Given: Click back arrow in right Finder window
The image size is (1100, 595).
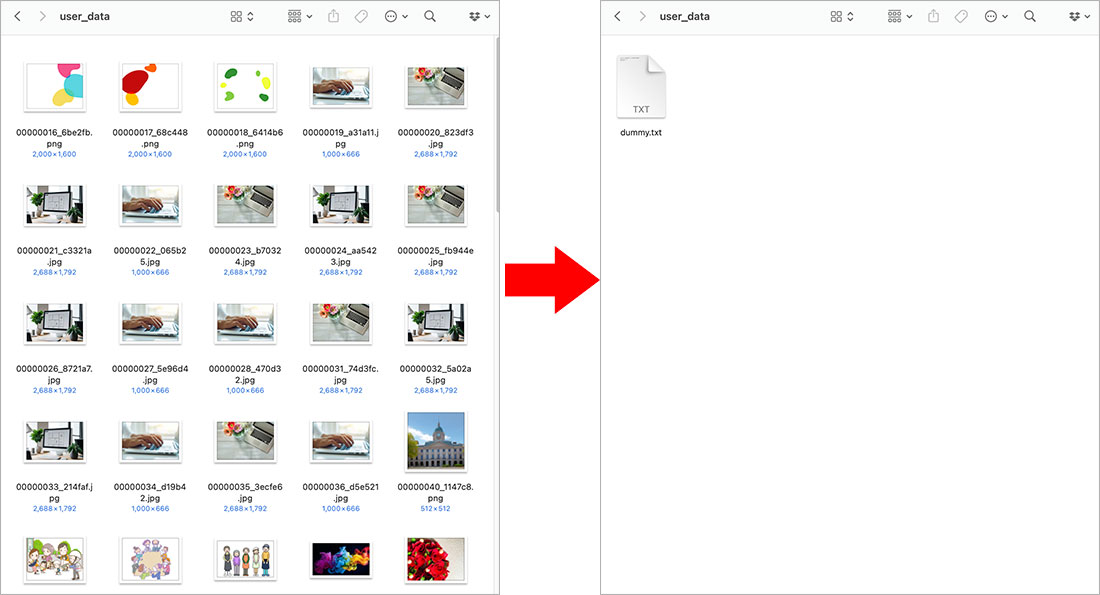Looking at the screenshot, I should (617, 17).
